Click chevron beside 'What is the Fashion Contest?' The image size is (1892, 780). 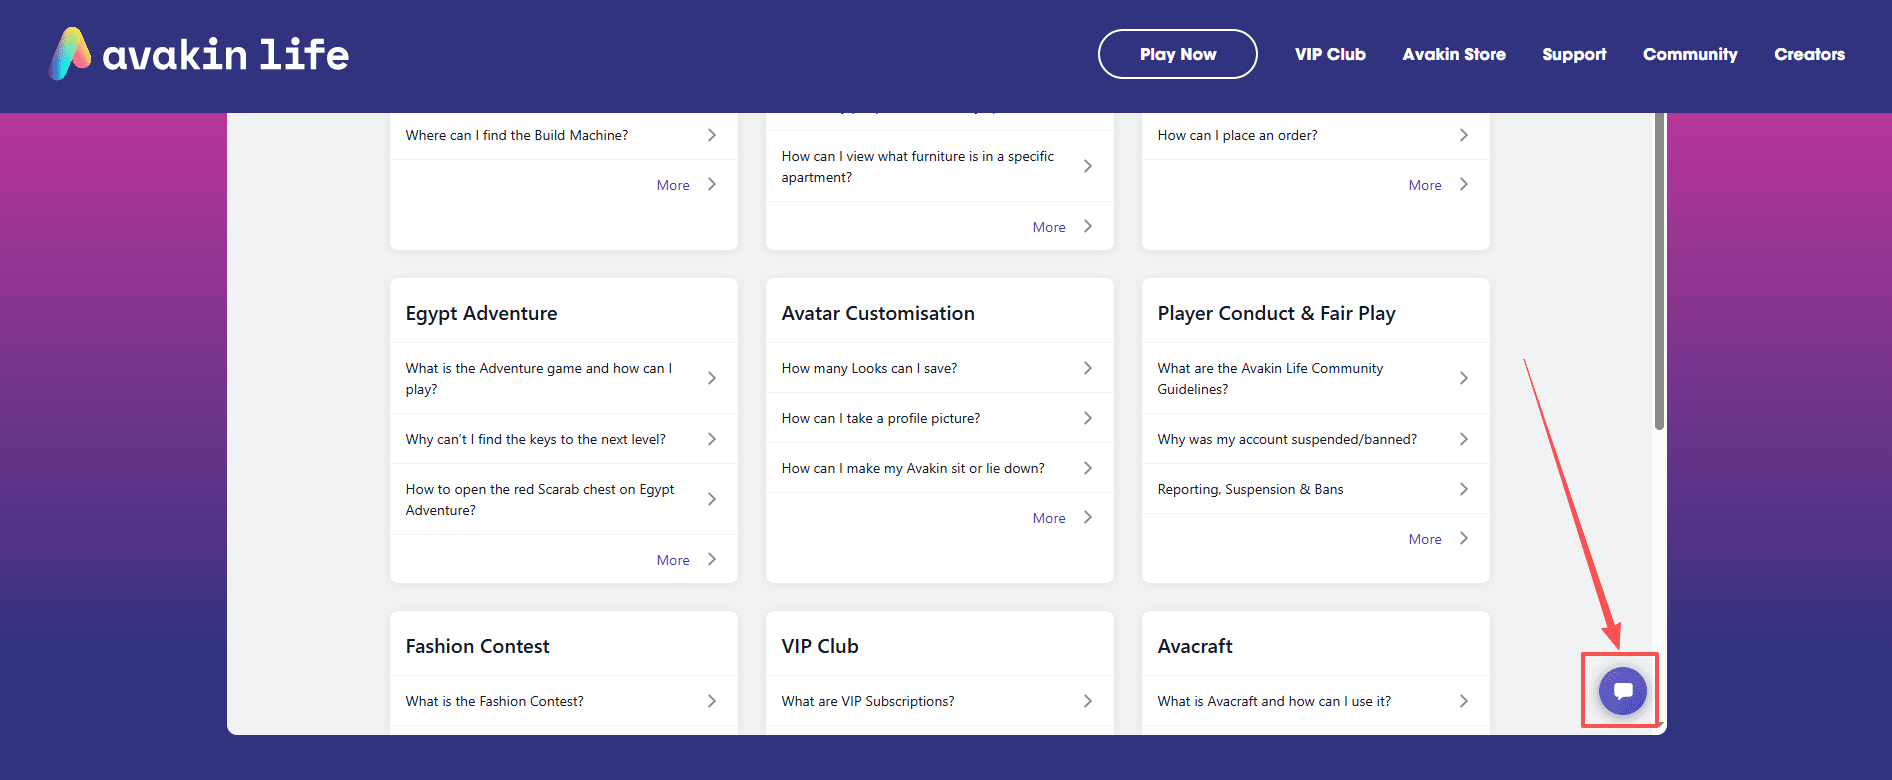coord(712,701)
